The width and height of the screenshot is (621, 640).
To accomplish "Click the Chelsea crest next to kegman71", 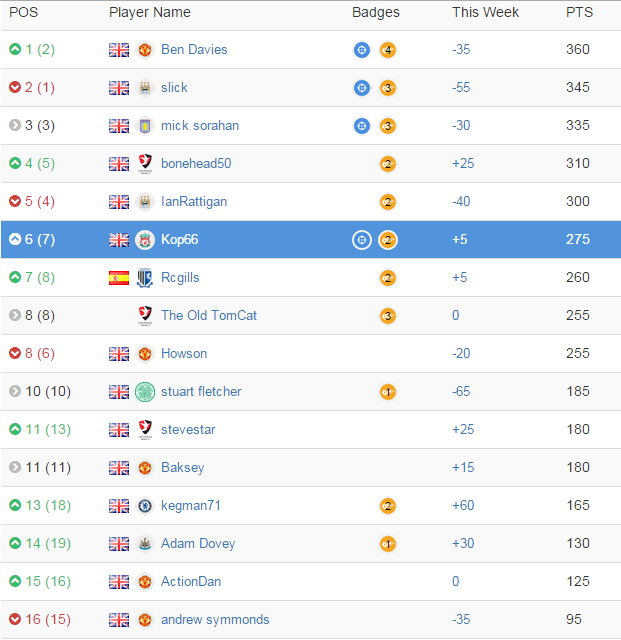I will (145, 506).
